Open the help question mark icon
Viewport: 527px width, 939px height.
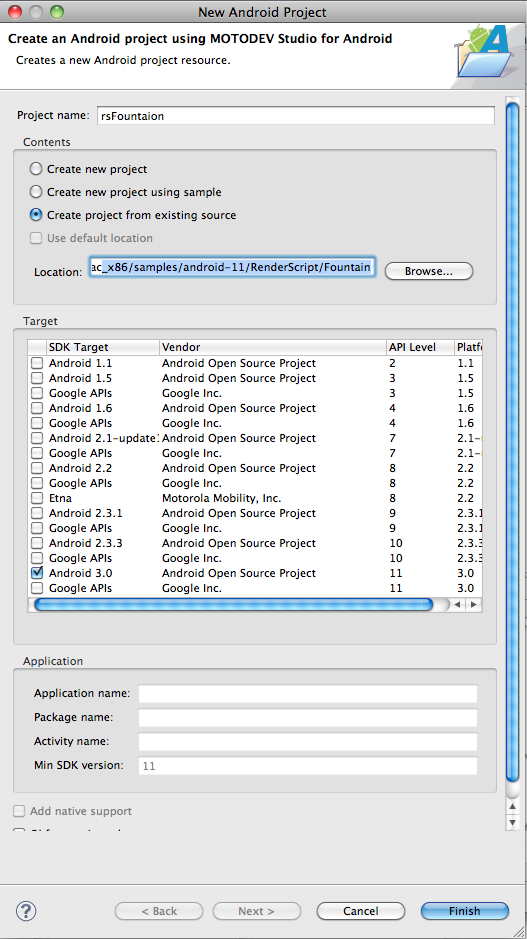click(26, 911)
